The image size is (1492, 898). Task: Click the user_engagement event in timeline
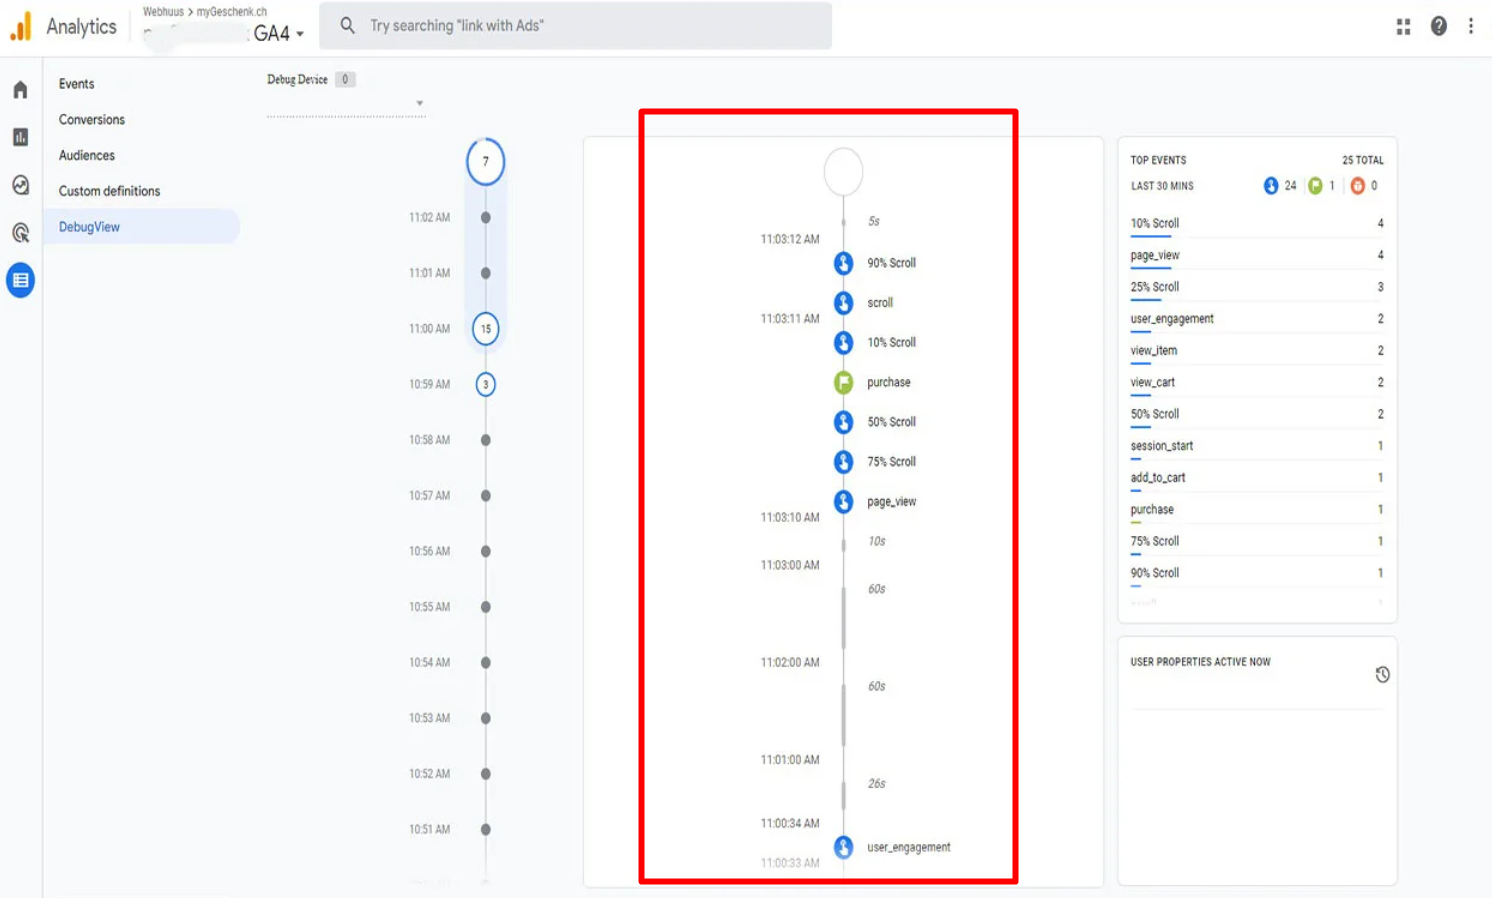click(907, 847)
